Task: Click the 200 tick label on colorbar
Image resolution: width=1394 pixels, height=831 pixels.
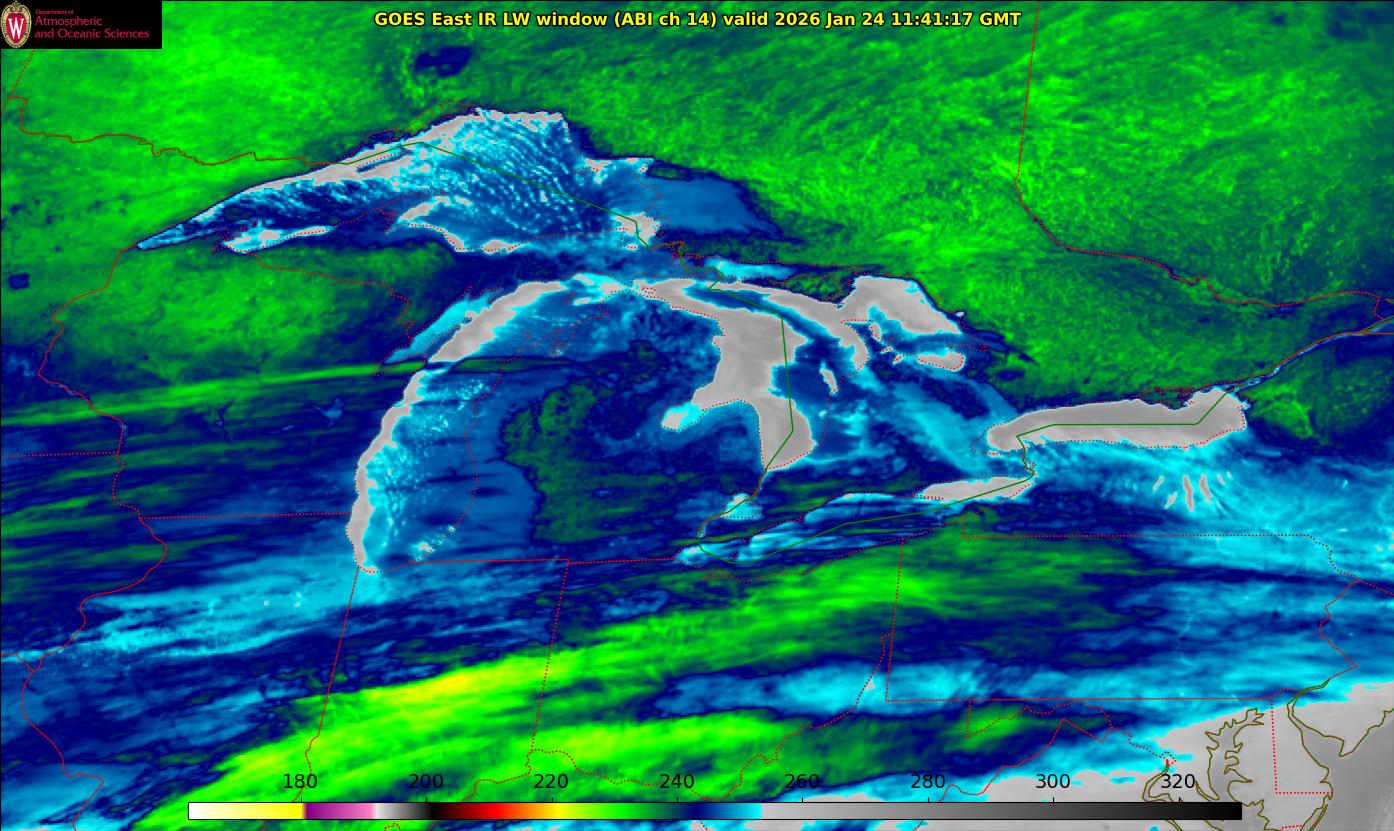Action: pyautogui.click(x=426, y=782)
